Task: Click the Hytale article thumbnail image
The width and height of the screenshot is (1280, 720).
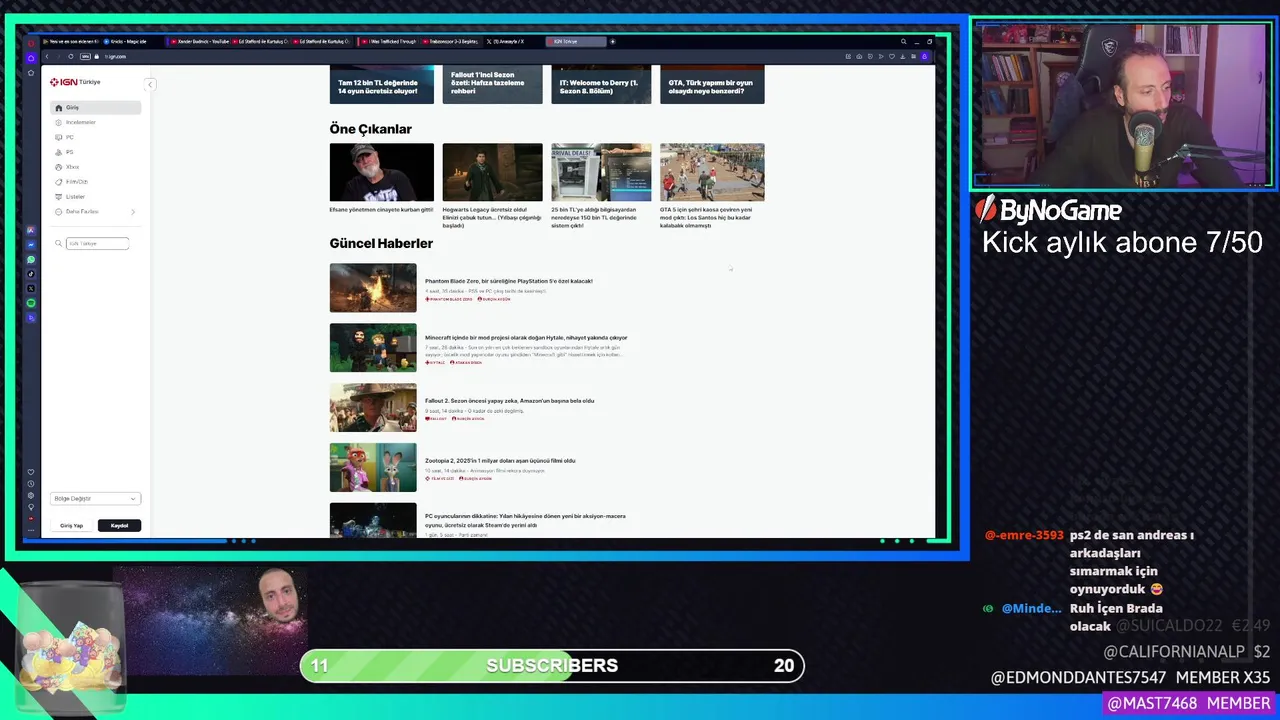Action: tap(373, 347)
